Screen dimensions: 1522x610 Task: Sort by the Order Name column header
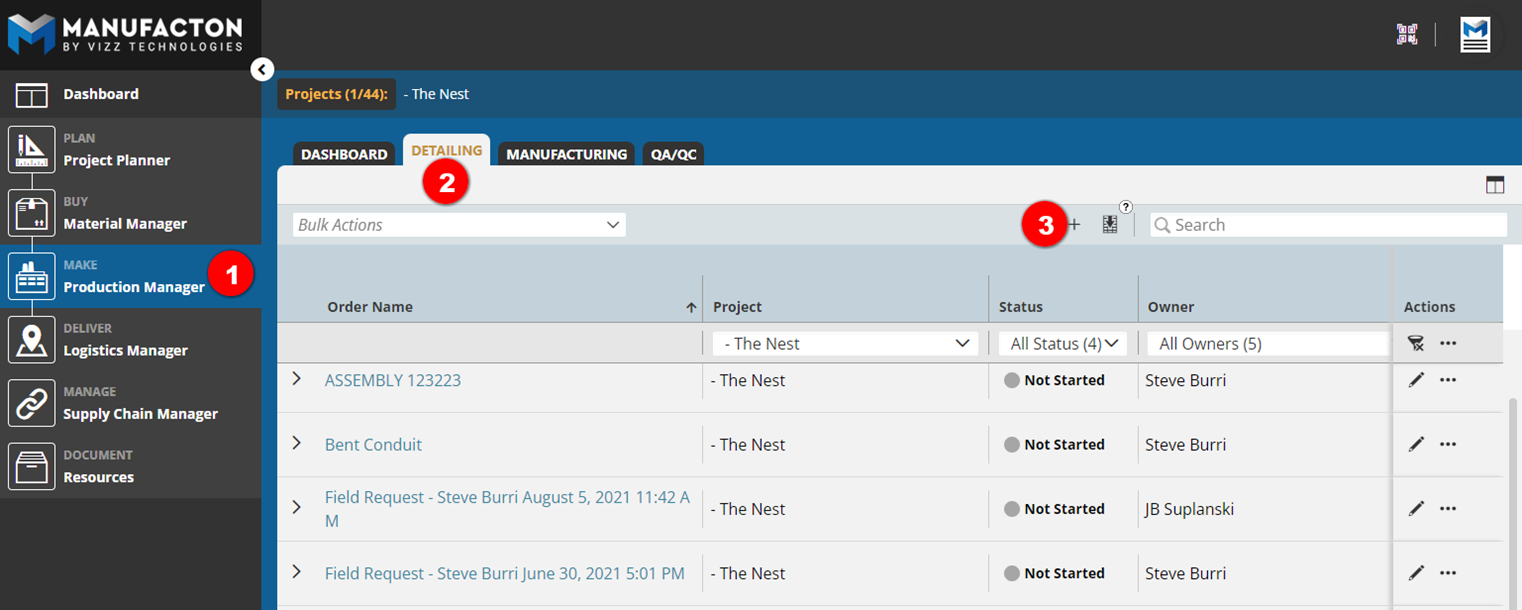[370, 307]
